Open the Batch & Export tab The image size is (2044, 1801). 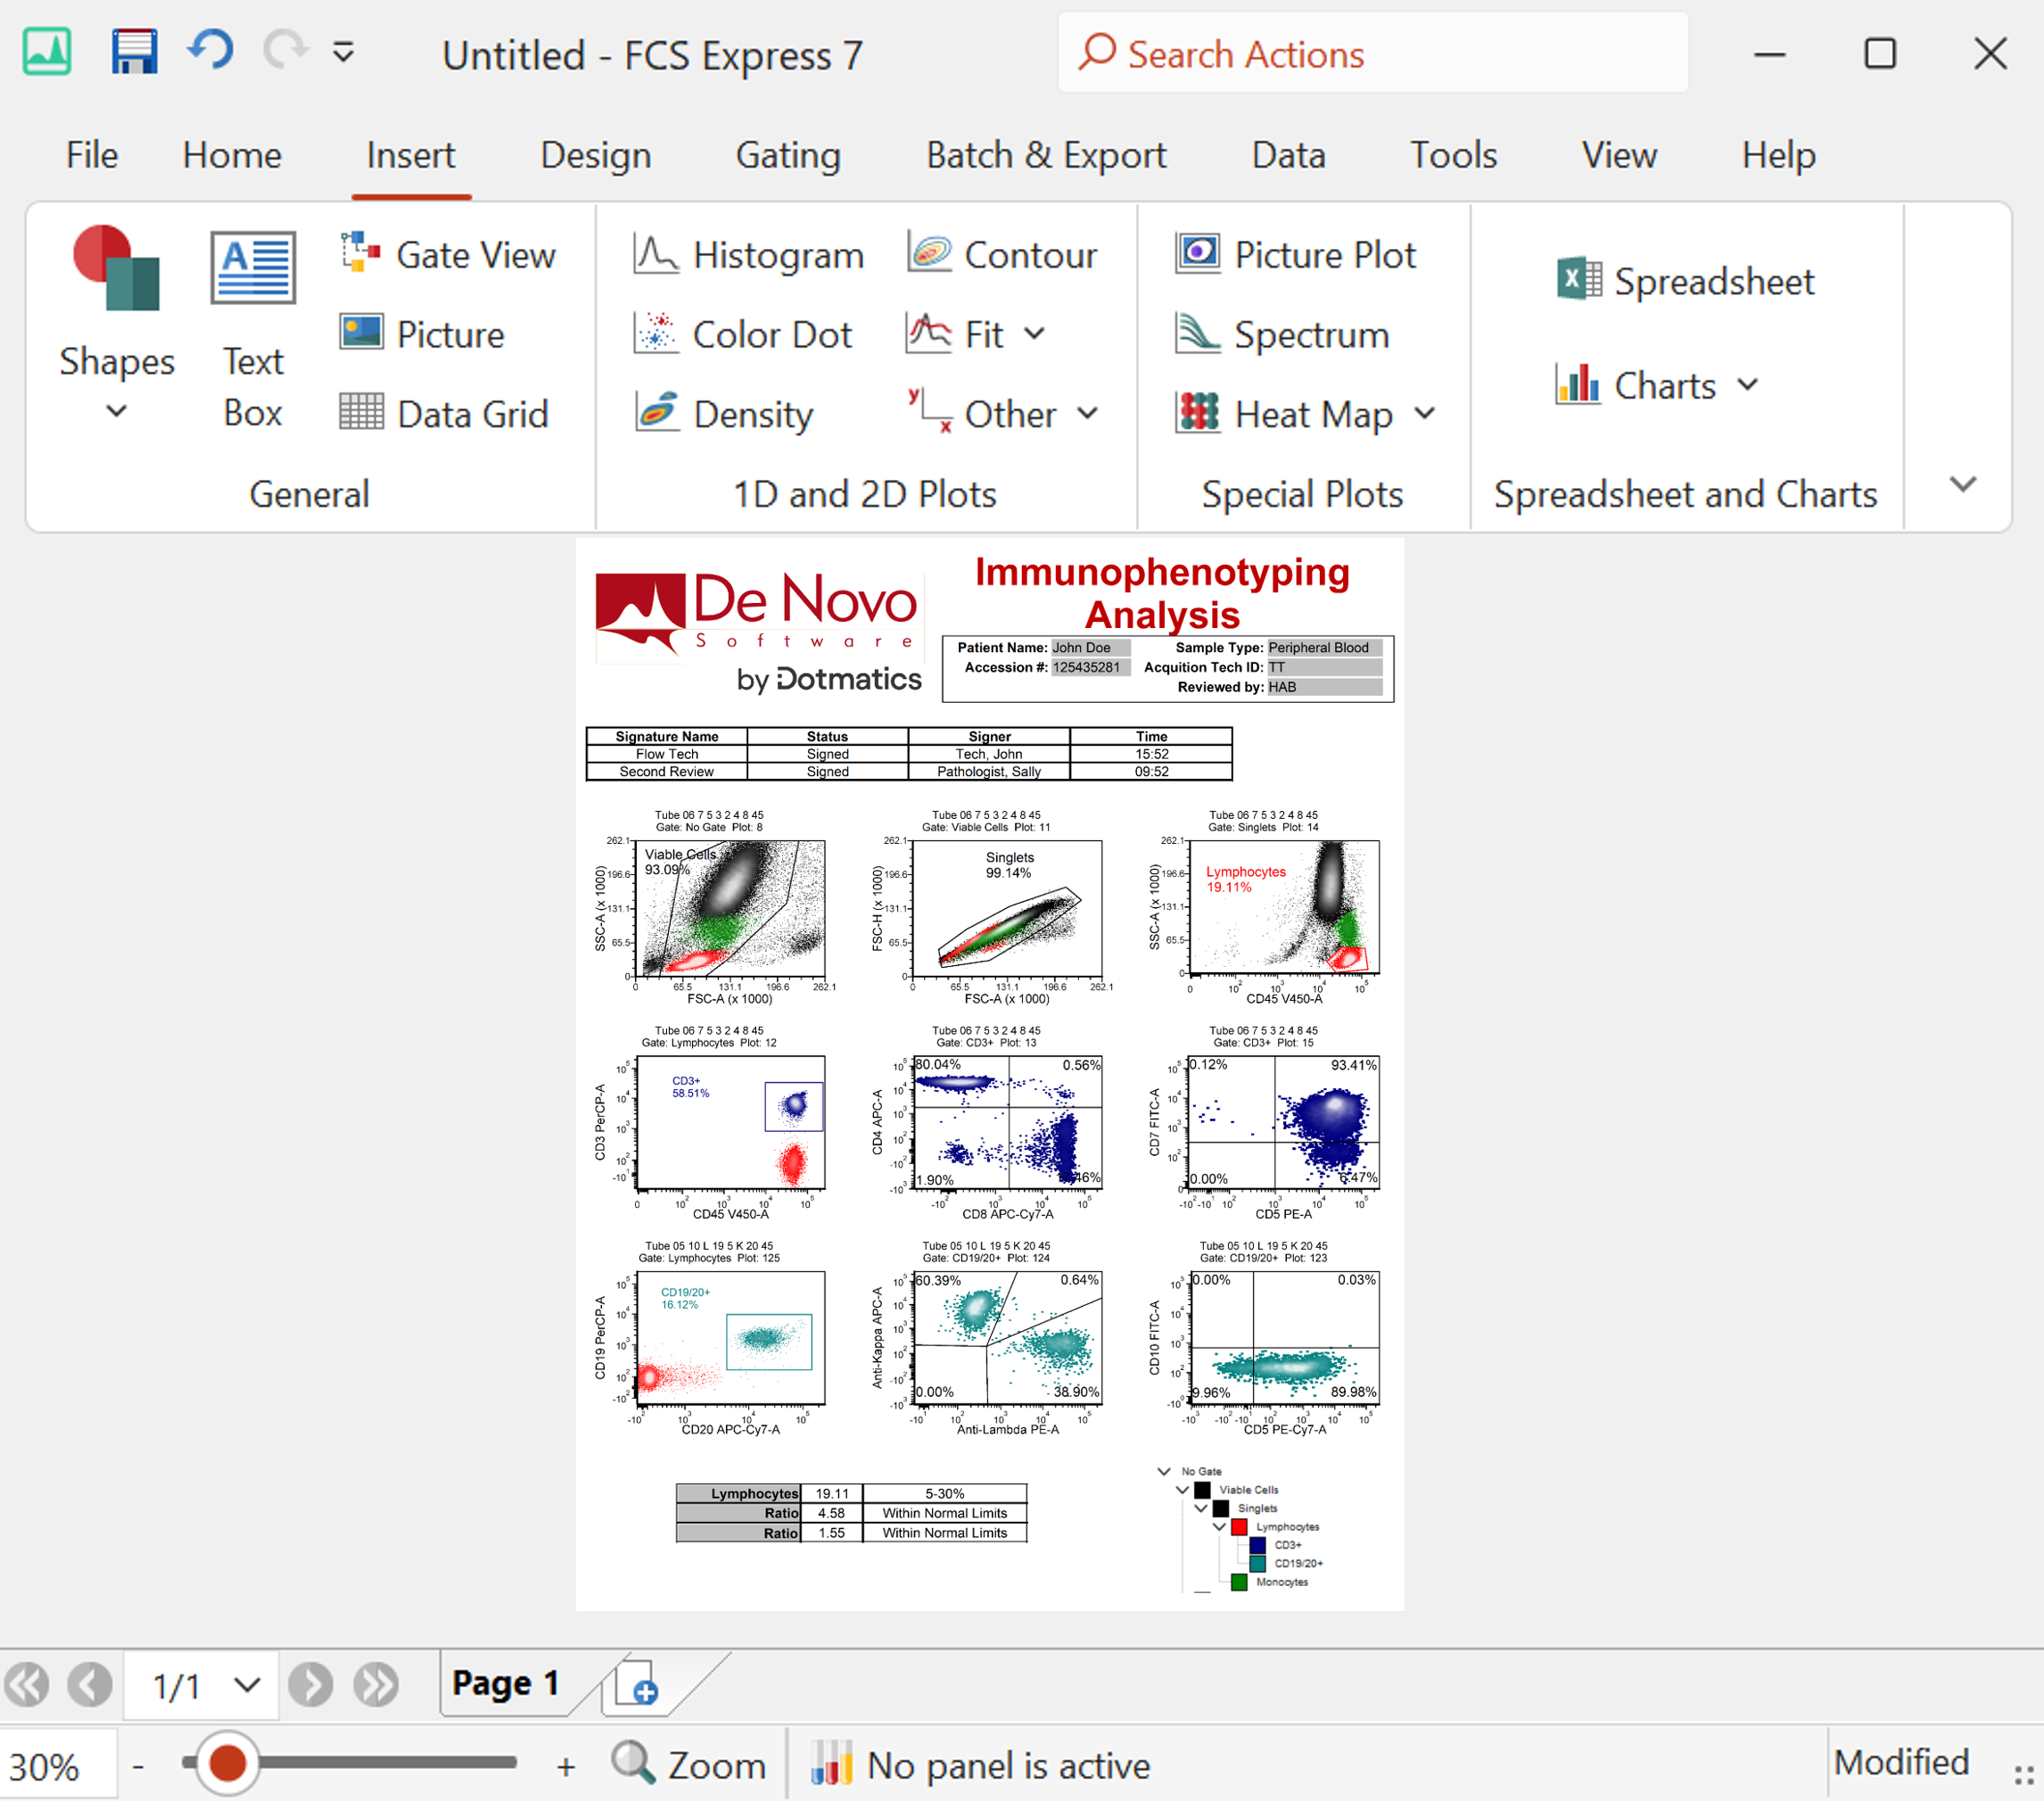coord(1046,155)
